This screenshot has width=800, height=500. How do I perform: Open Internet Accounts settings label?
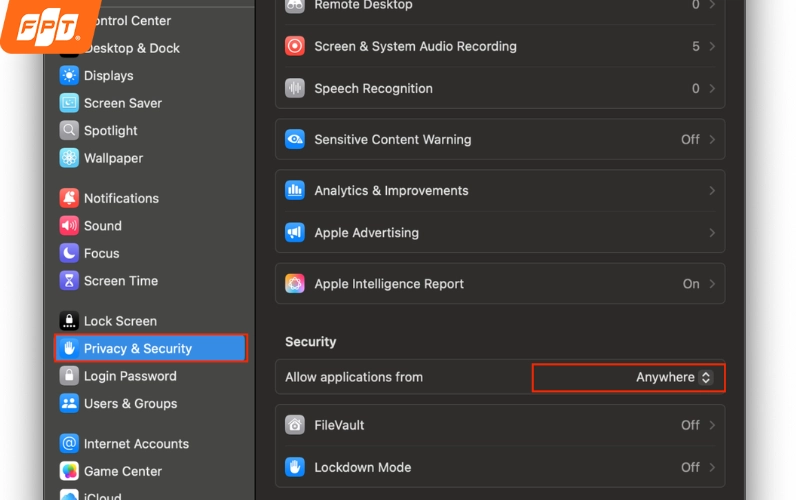point(136,444)
